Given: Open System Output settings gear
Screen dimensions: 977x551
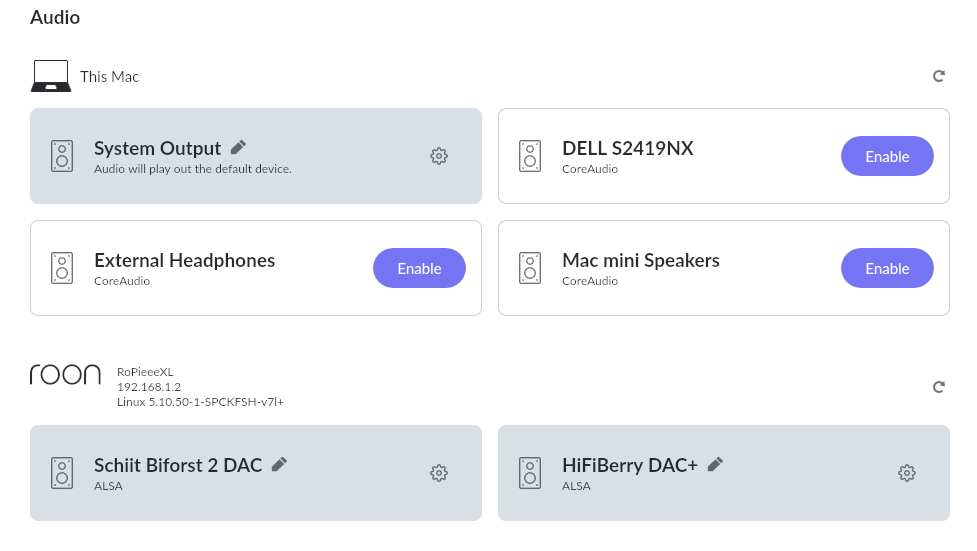Looking at the screenshot, I should click(439, 156).
